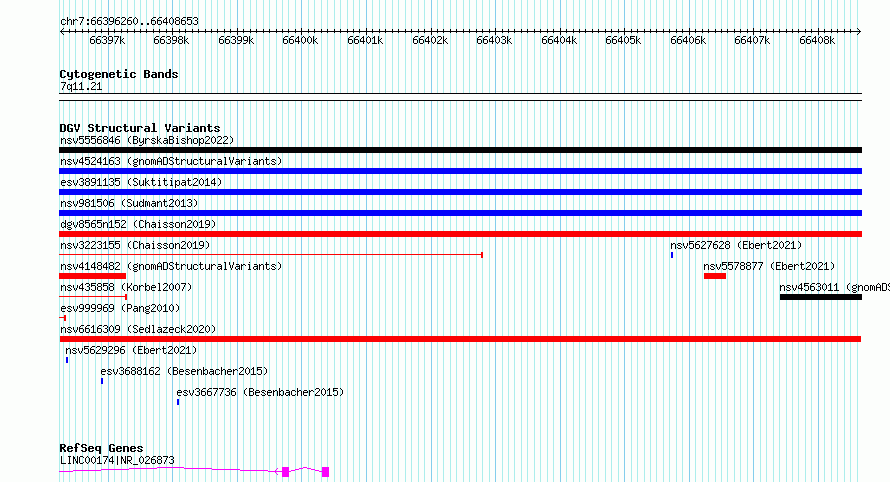Select the blue esv3688162 marker
The width and height of the screenshot is (890, 482).
point(102,381)
